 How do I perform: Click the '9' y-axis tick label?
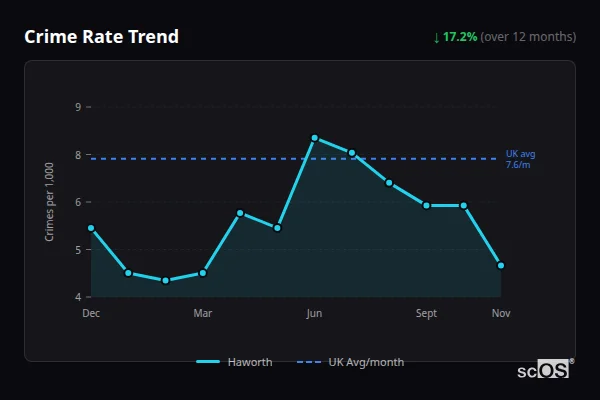[78, 107]
